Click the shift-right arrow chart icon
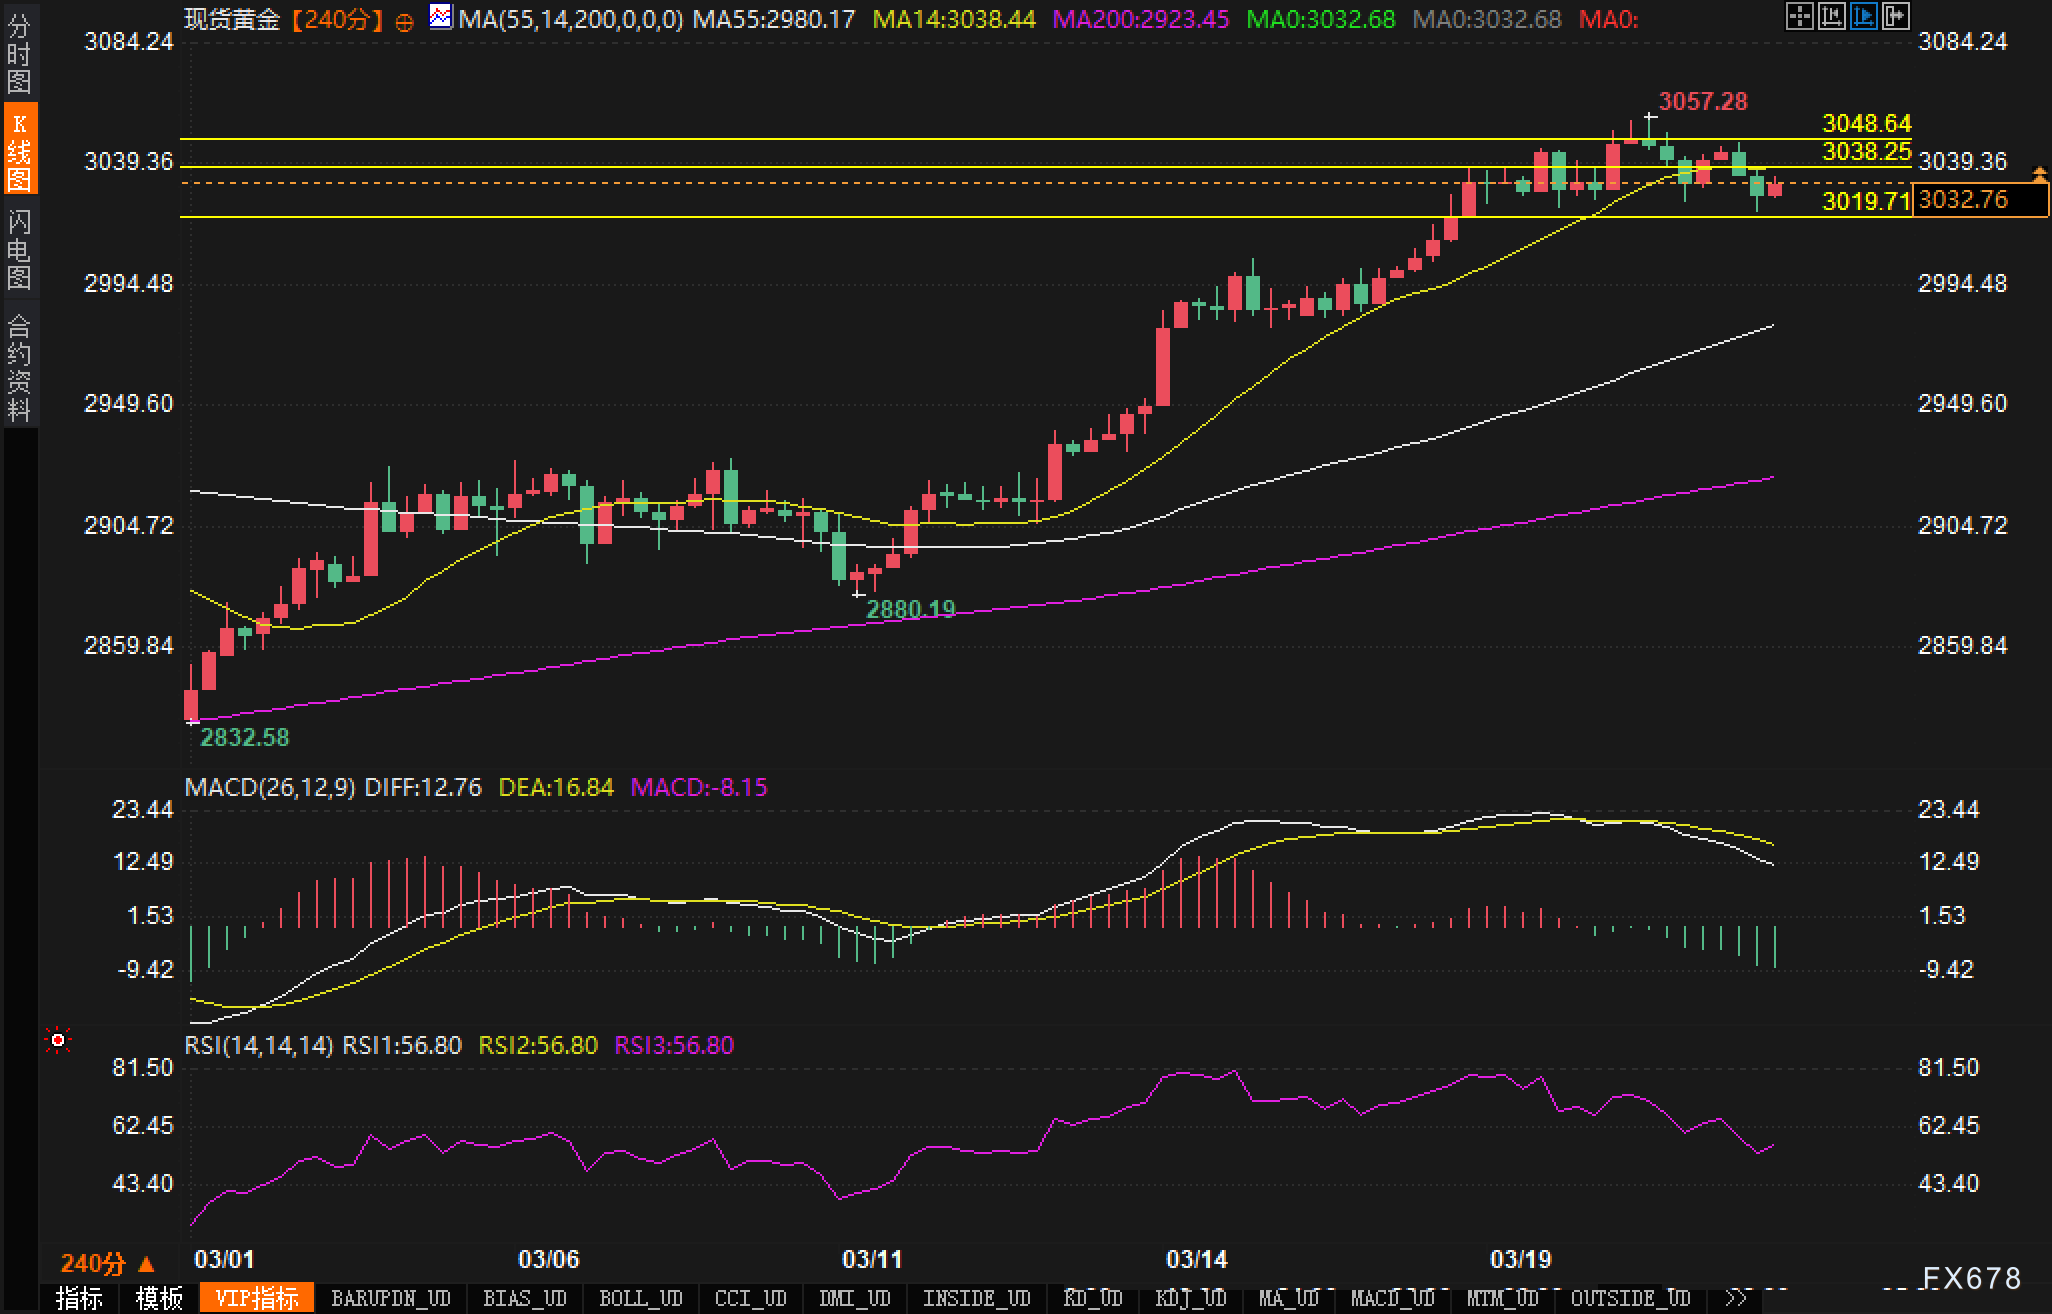Image resolution: width=2052 pixels, height=1314 pixels. 1895,16
